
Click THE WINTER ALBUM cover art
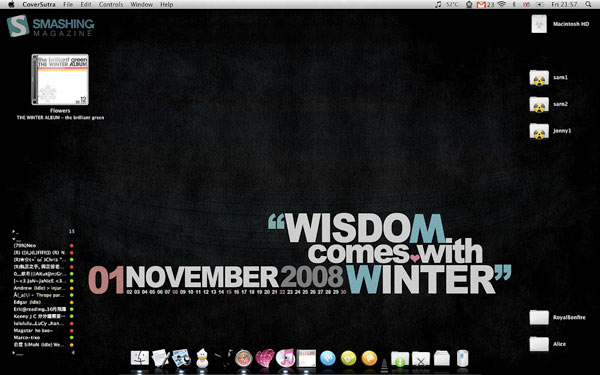coord(60,79)
